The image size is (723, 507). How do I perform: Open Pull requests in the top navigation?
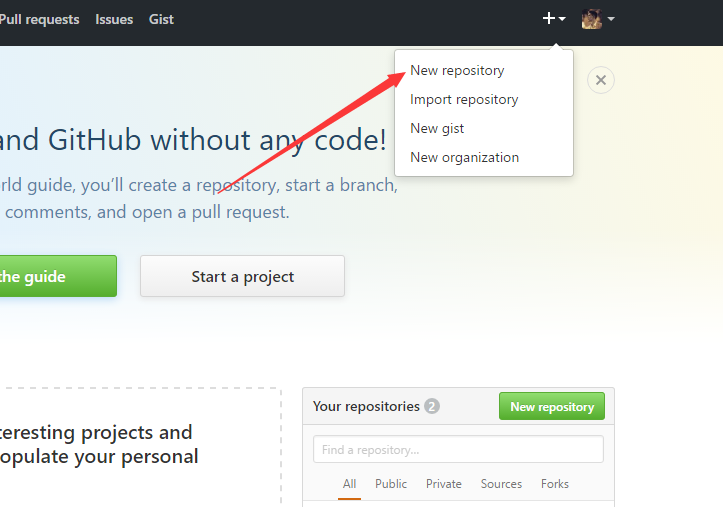39,19
